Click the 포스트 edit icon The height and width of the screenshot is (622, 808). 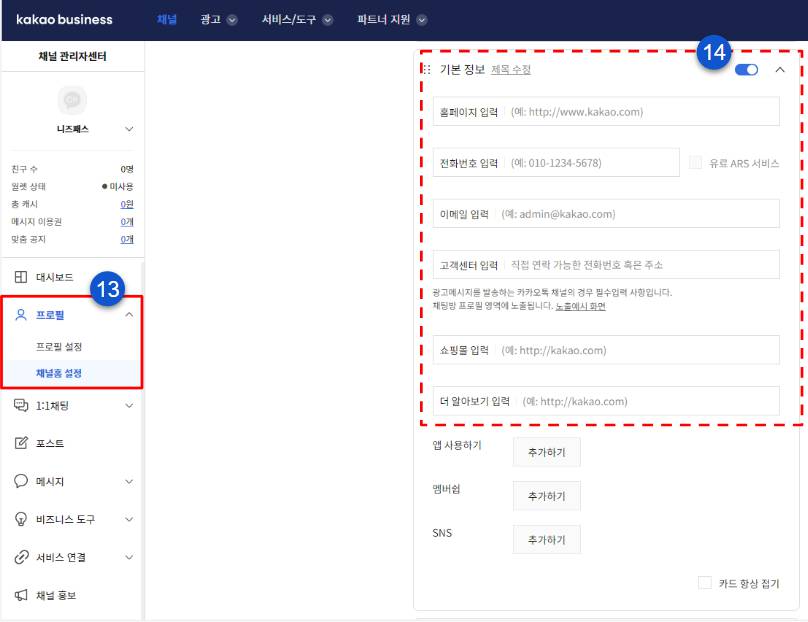point(21,443)
